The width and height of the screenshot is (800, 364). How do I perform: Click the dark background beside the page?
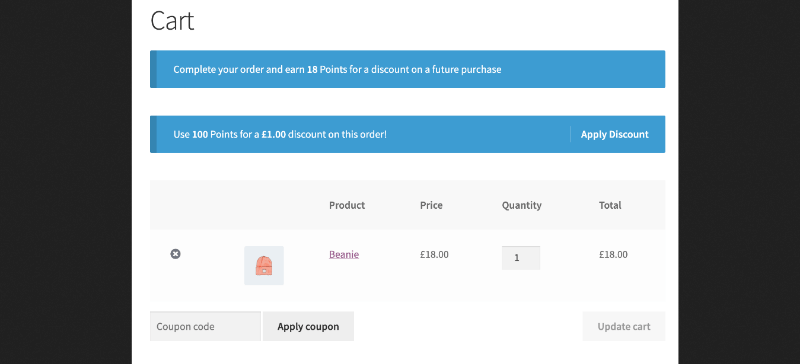click(65, 182)
